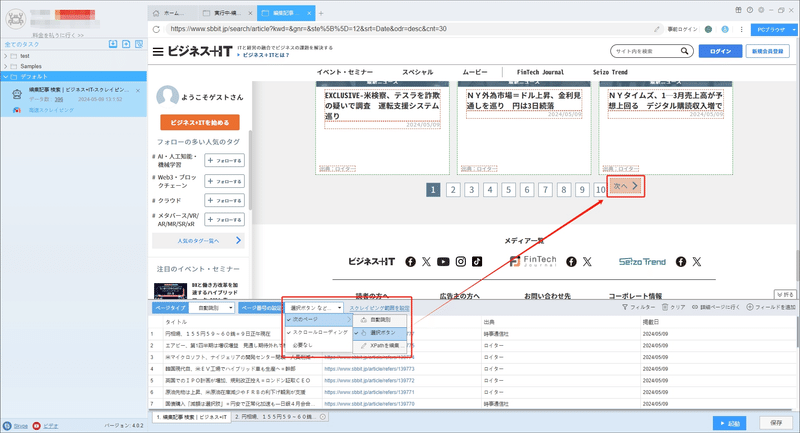
Task: Switch to the 実行中 tab
Action: click(x=227, y=13)
